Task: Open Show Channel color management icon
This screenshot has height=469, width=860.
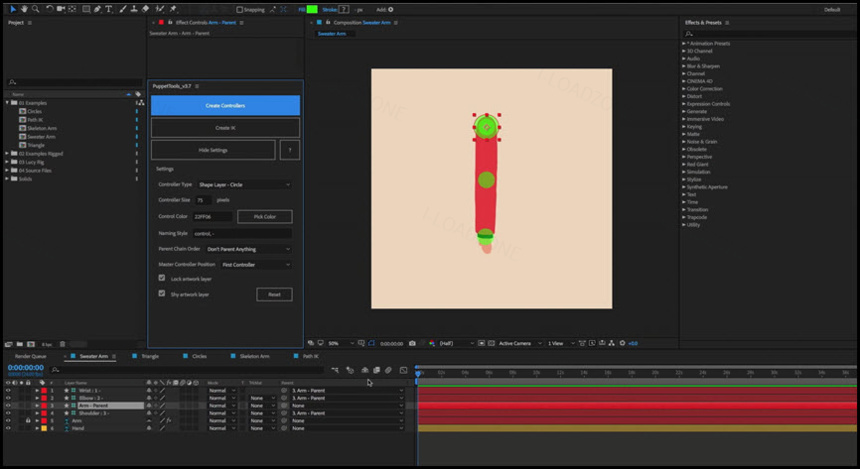Action: coord(432,343)
